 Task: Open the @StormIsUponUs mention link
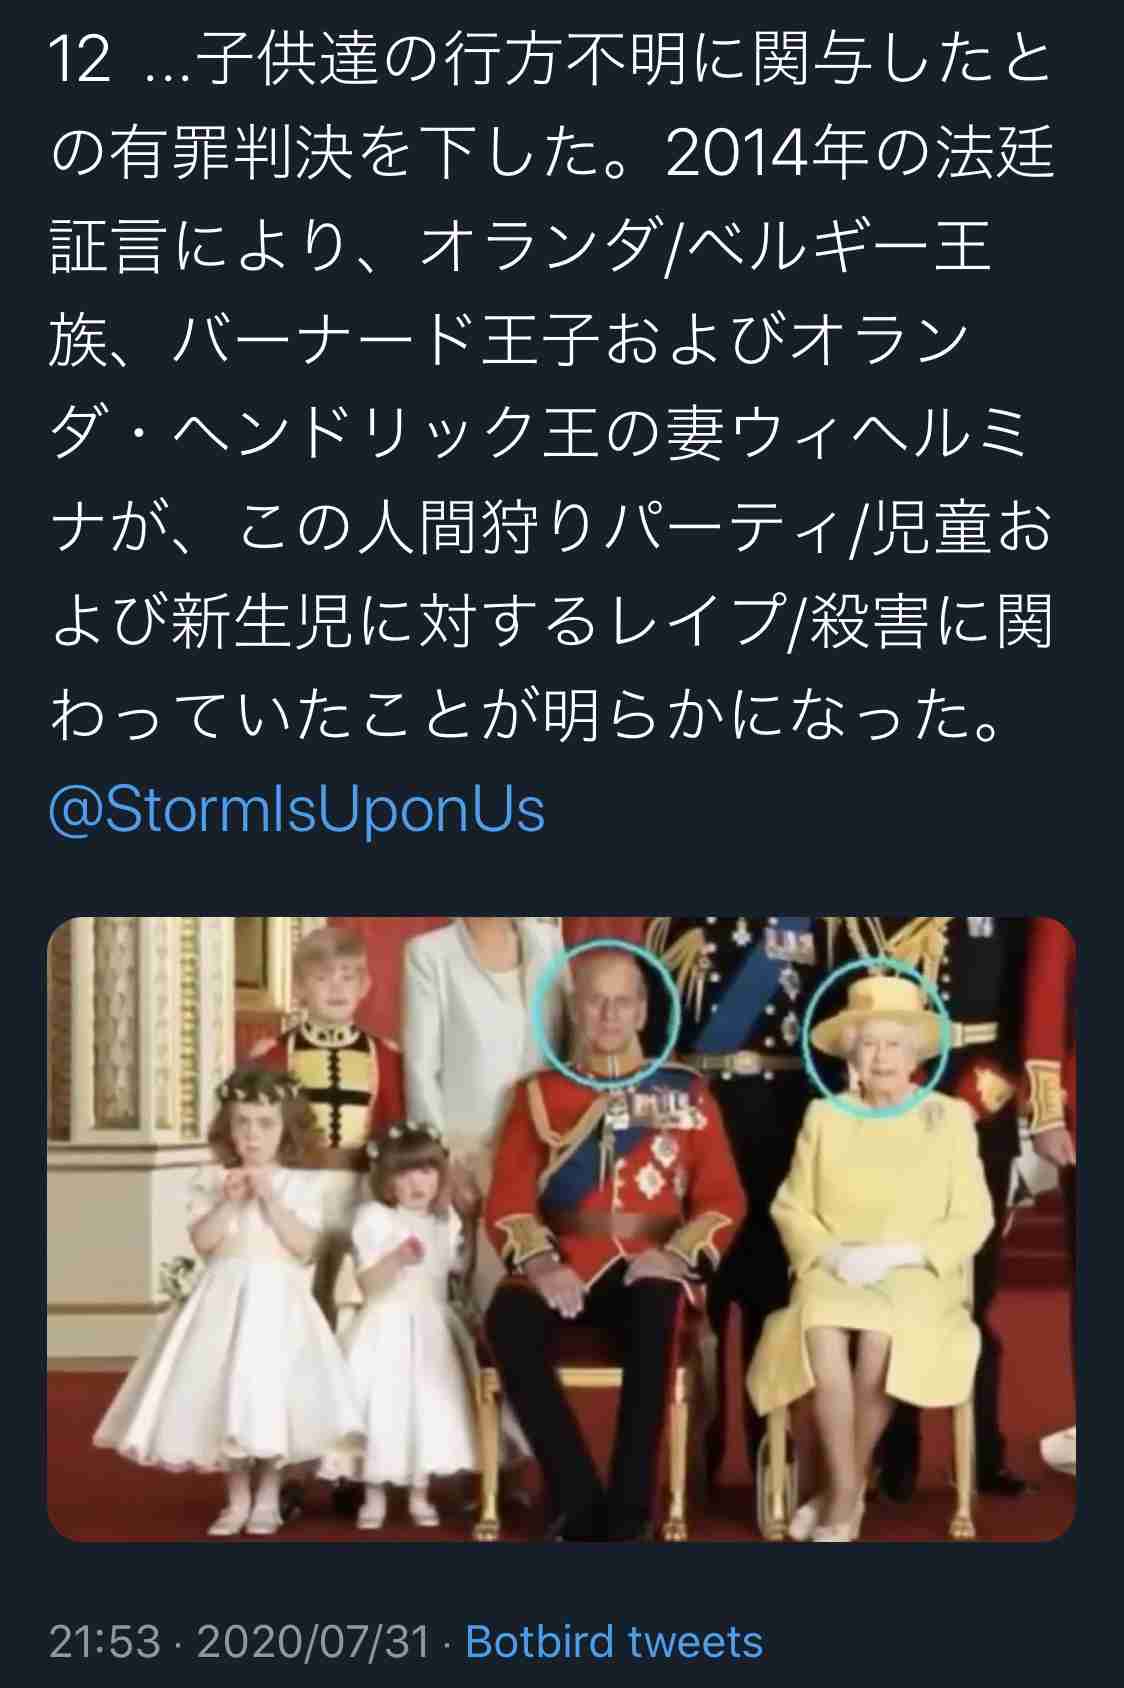point(296,810)
